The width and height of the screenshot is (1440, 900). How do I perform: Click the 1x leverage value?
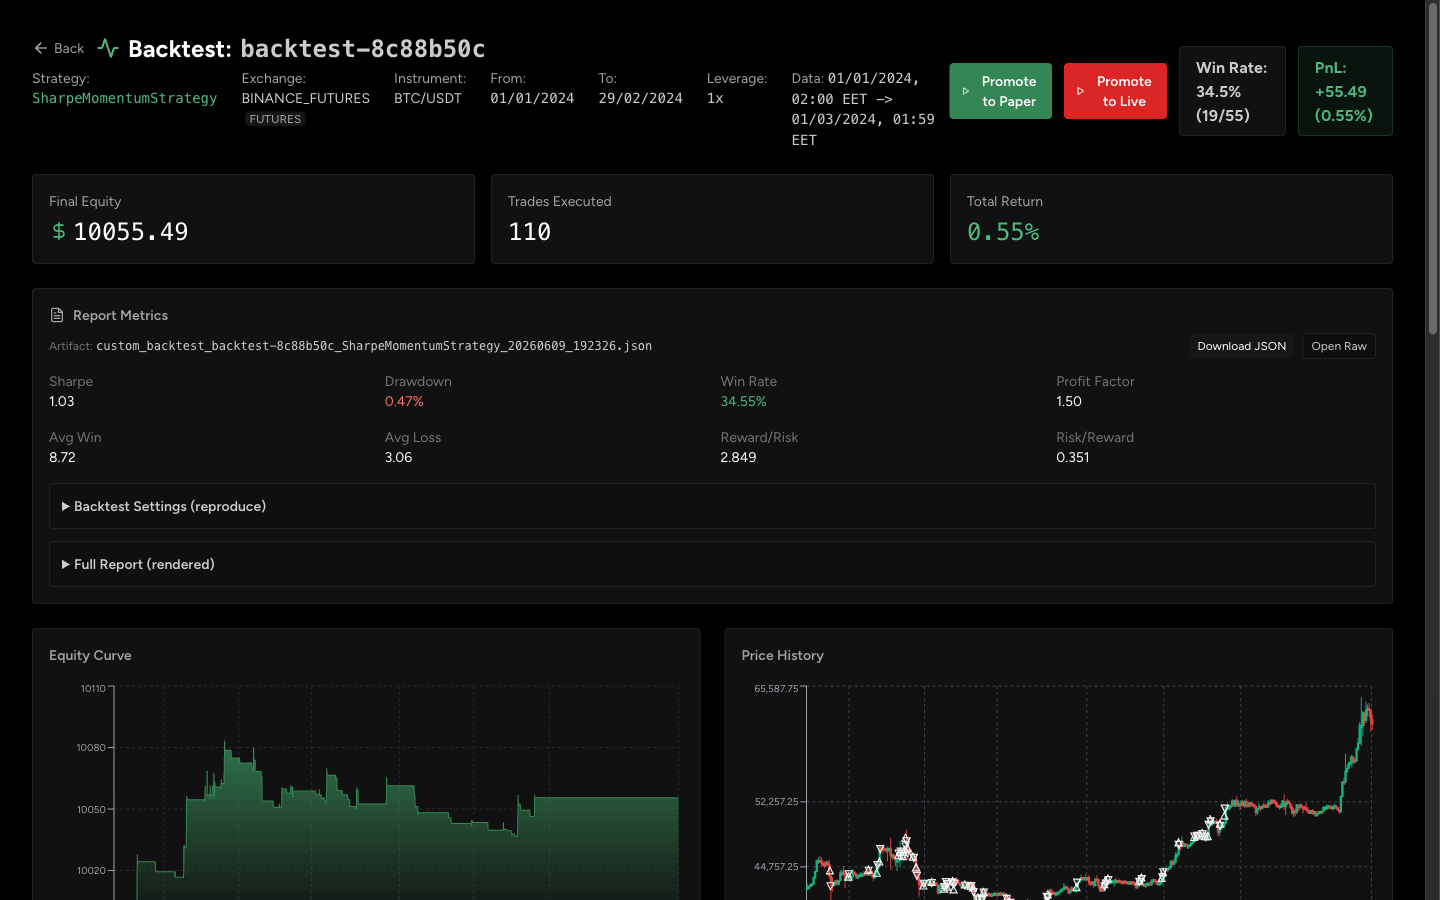coord(715,98)
